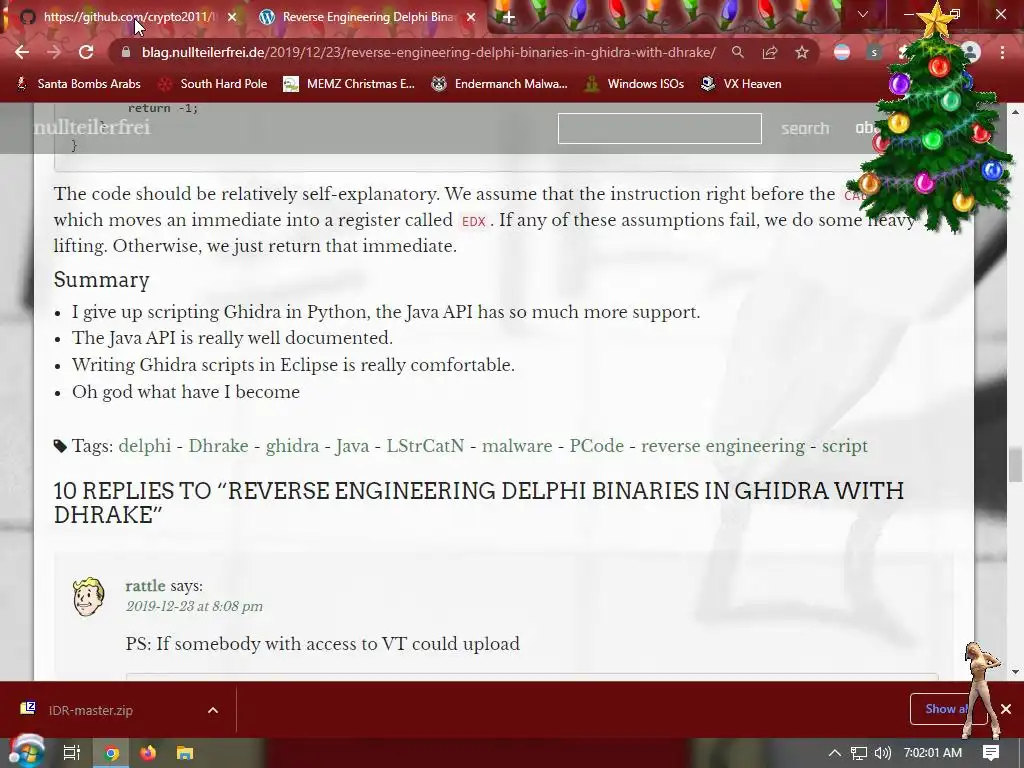Open the delphi tag link
1024x768 pixels.
(144, 446)
